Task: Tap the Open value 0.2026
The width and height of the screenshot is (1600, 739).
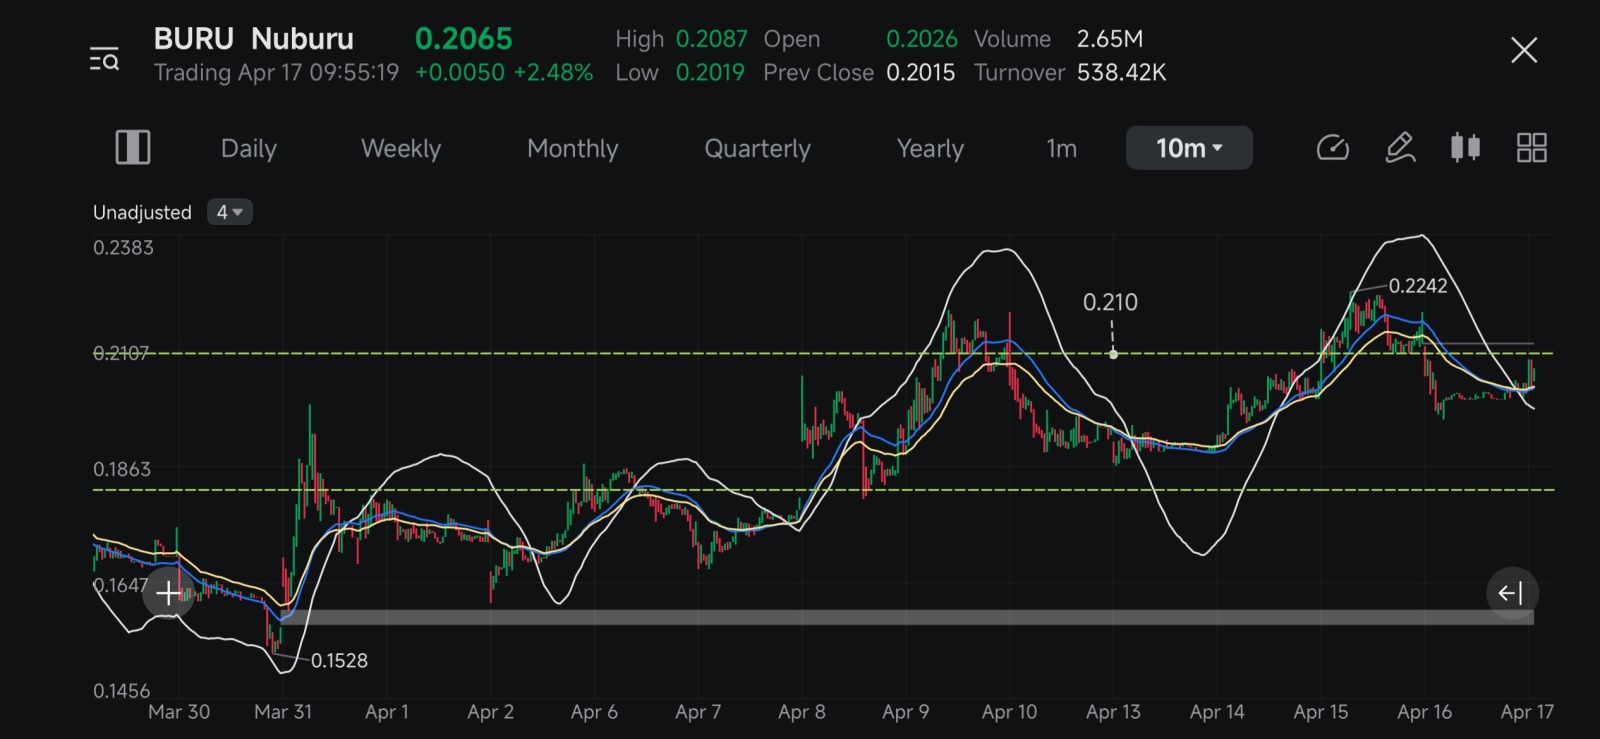Action: click(922, 39)
